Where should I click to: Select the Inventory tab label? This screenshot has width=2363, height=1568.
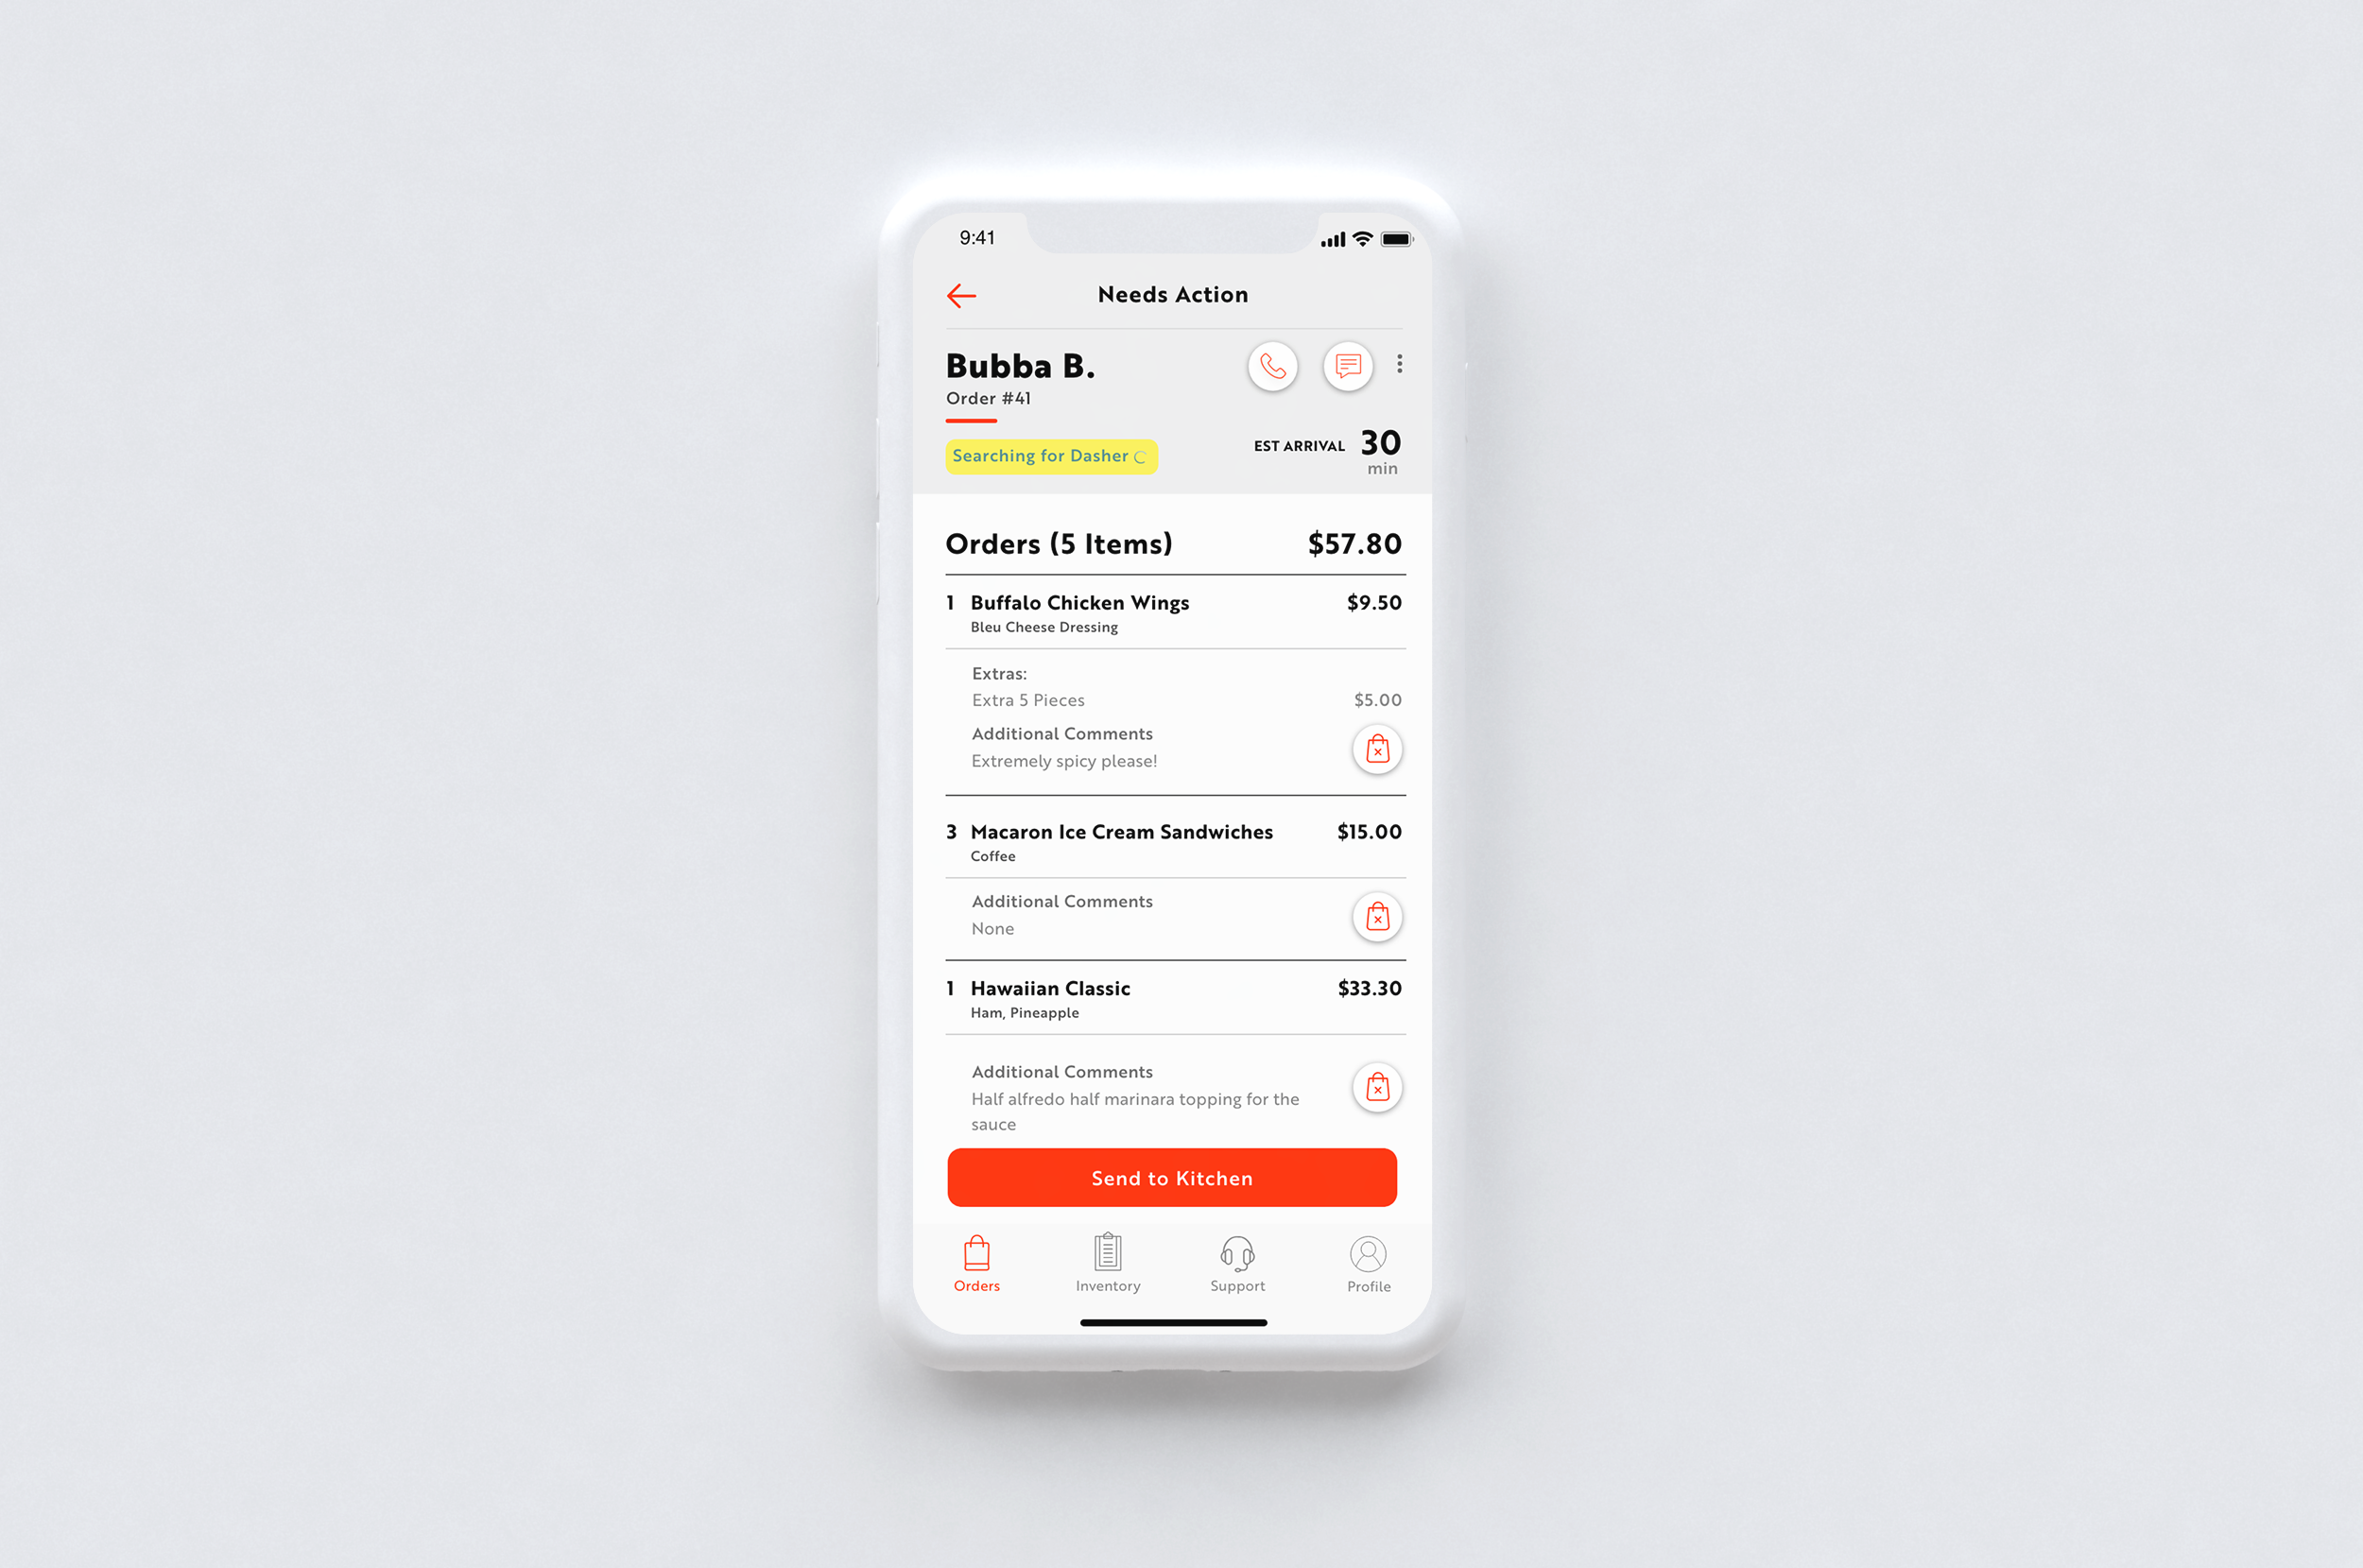pyautogui.click(x=1108, y=1283)
